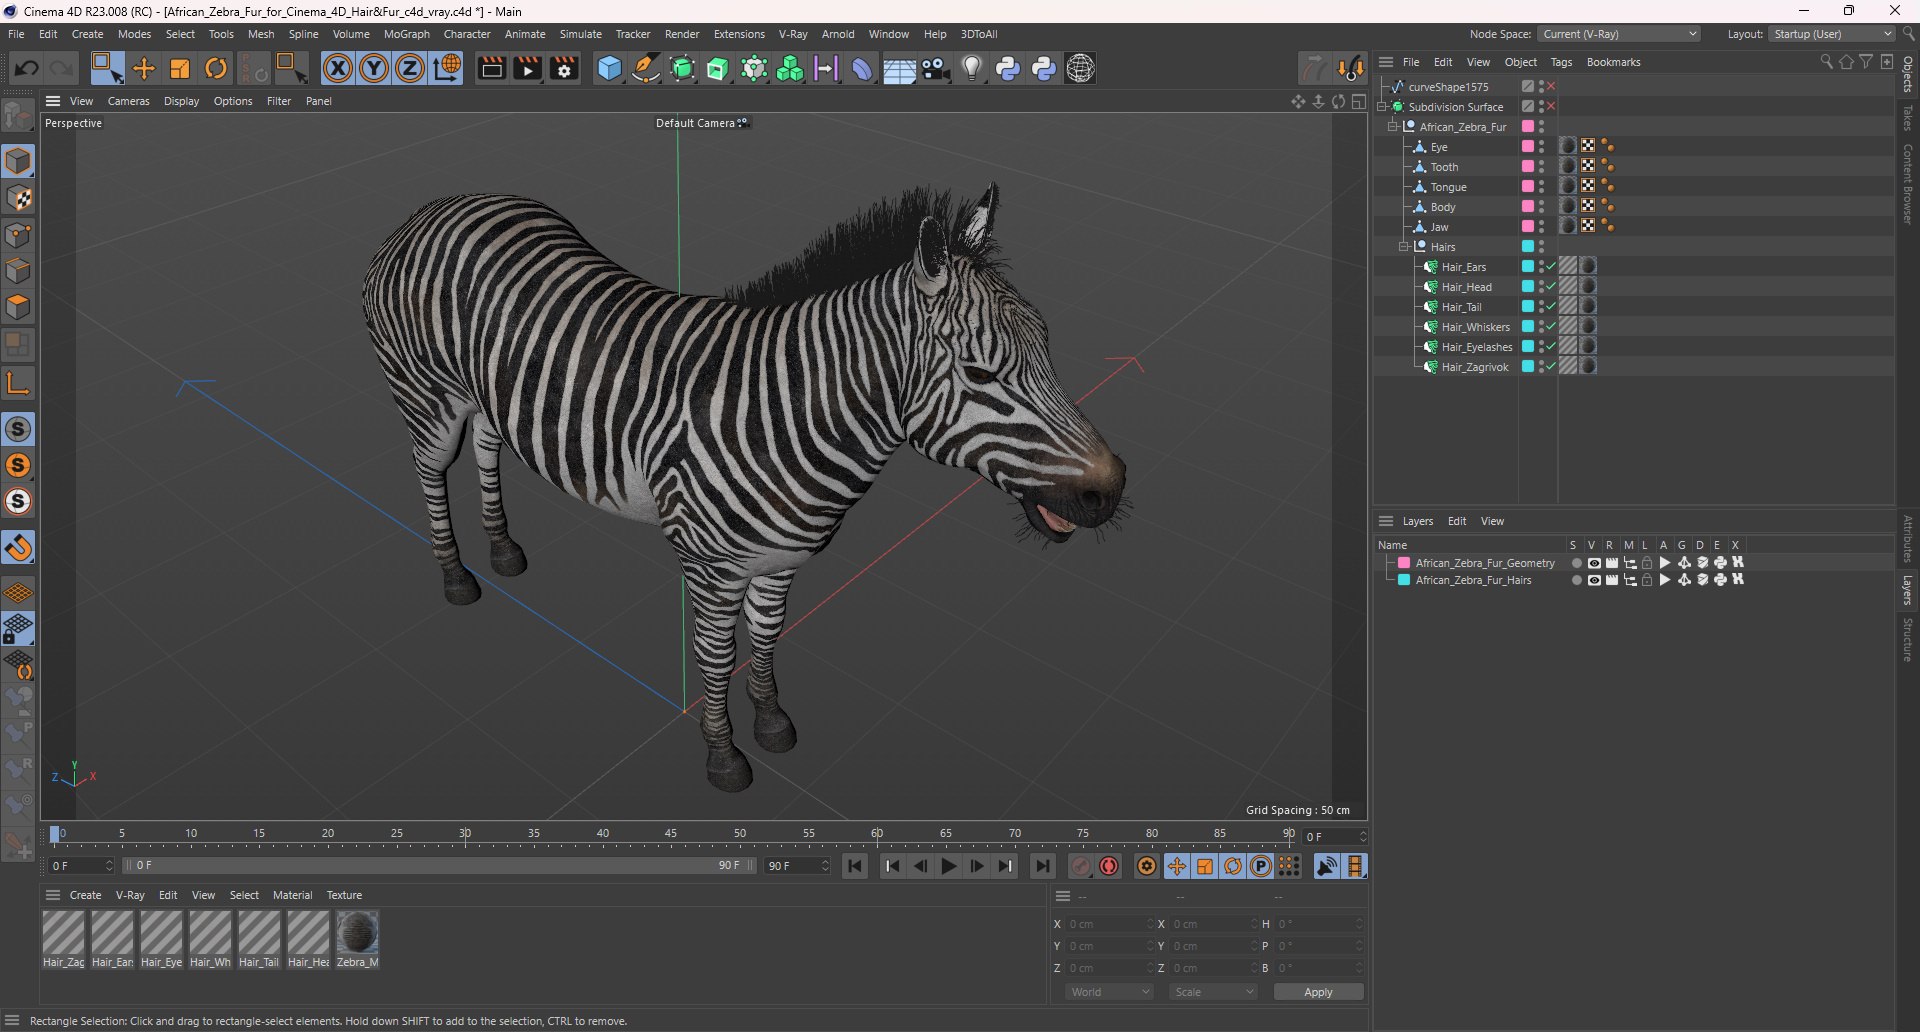Open viewport hamburger menu

[53, 101]
